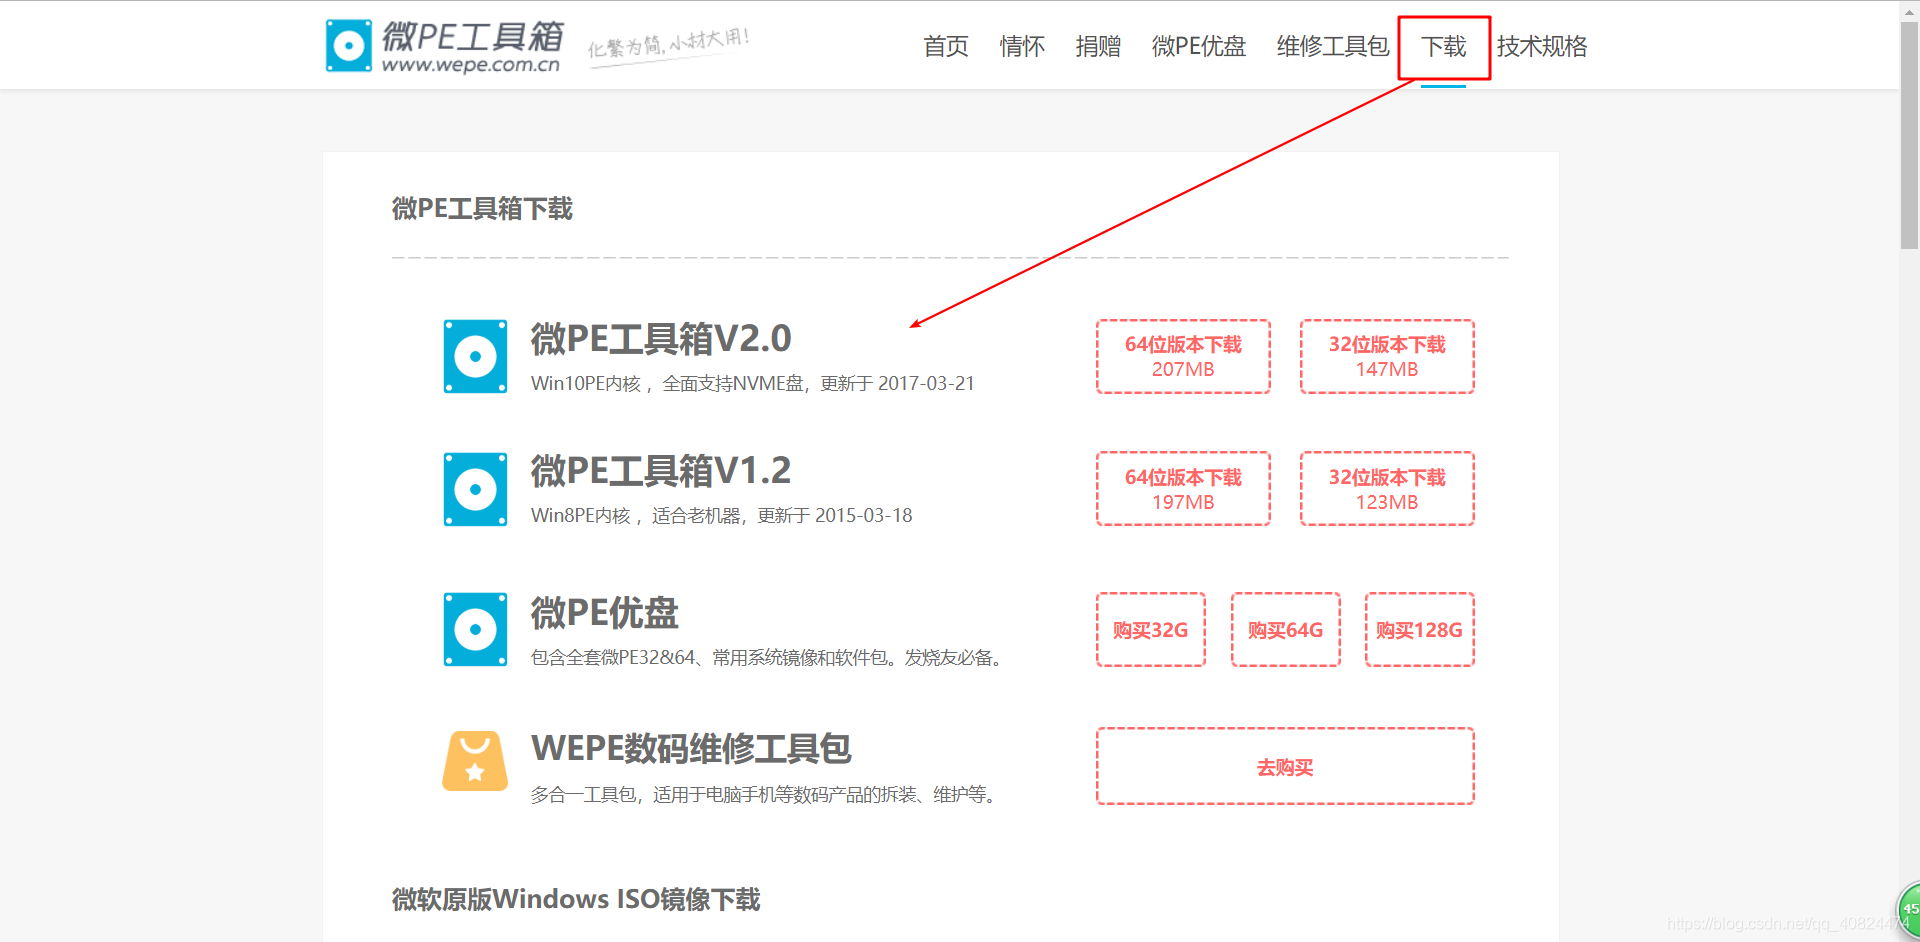Click the 购买64G button
The height and width of the screenshot is (942, 1920).
tap(1286, 630)
